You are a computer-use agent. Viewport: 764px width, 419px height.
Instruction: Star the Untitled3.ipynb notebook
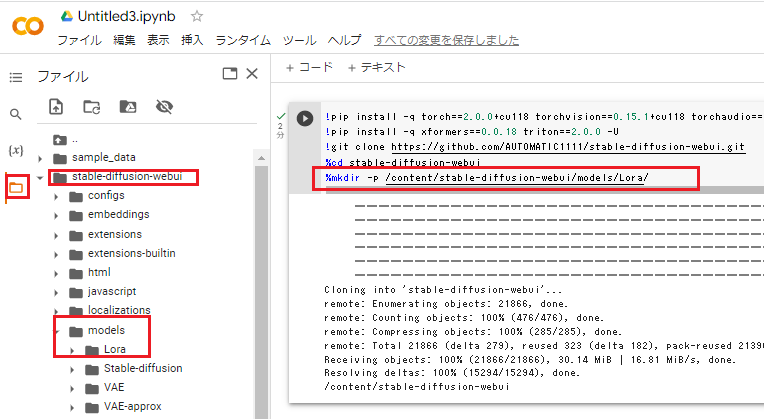[x=197, y=16]
